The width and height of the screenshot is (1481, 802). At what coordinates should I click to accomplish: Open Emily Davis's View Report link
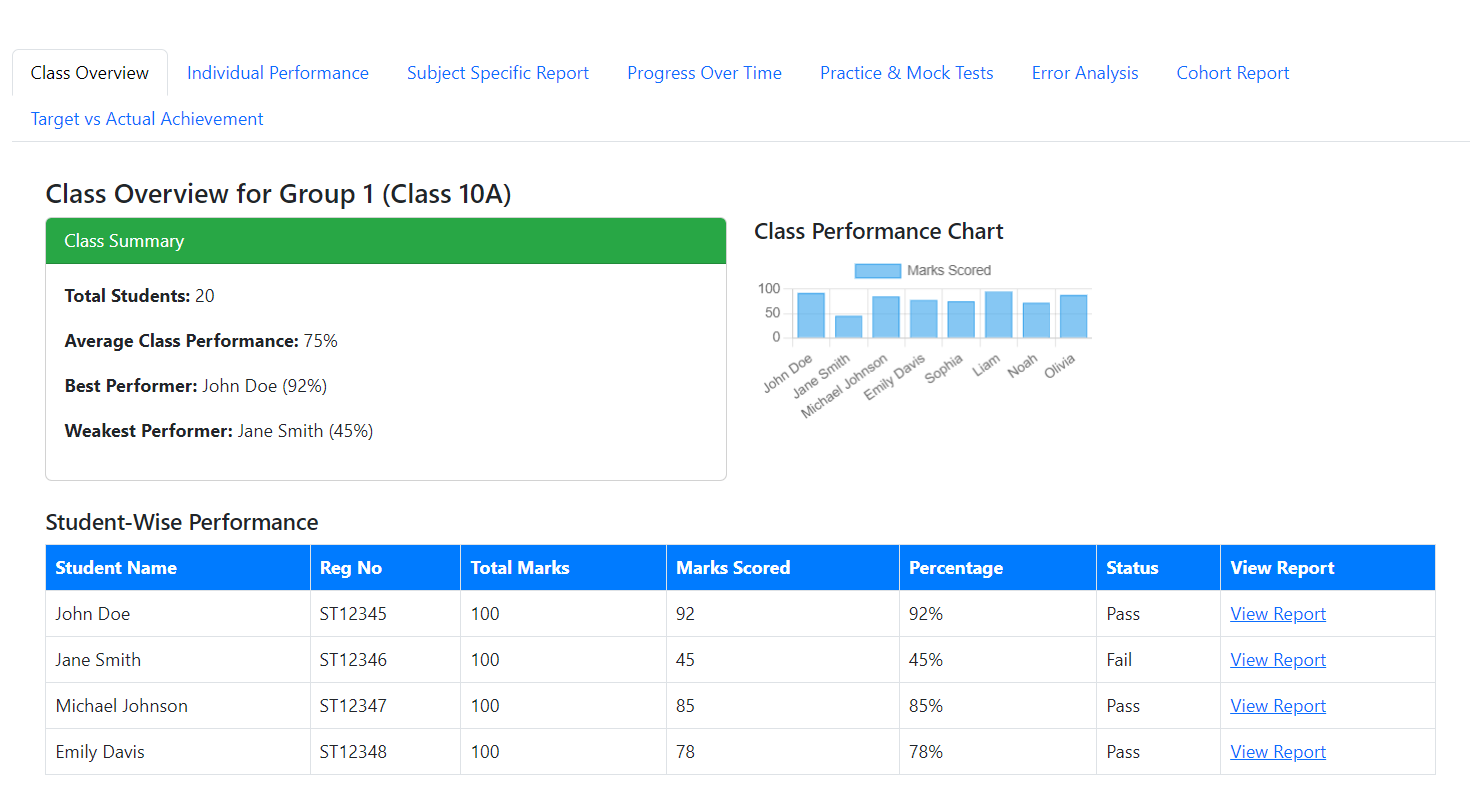click(x=1277, y=751)
